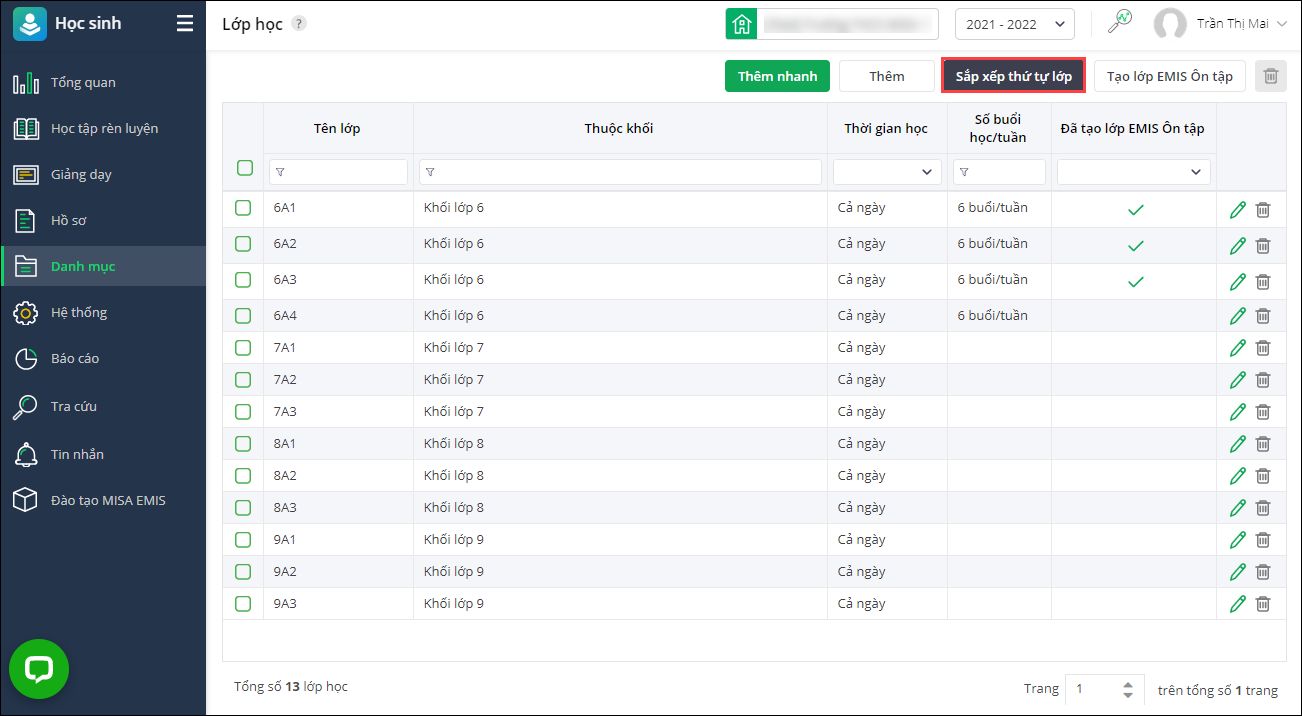
Task: Open the live chat support bubble
Action: [39, 669]
